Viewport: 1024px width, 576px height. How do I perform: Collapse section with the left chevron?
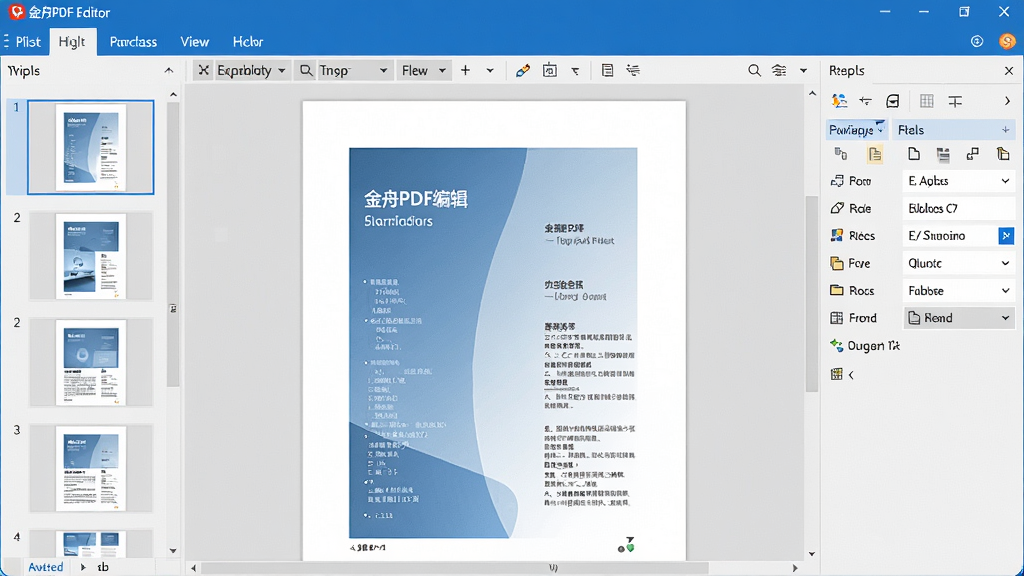(x=851, y=375)
